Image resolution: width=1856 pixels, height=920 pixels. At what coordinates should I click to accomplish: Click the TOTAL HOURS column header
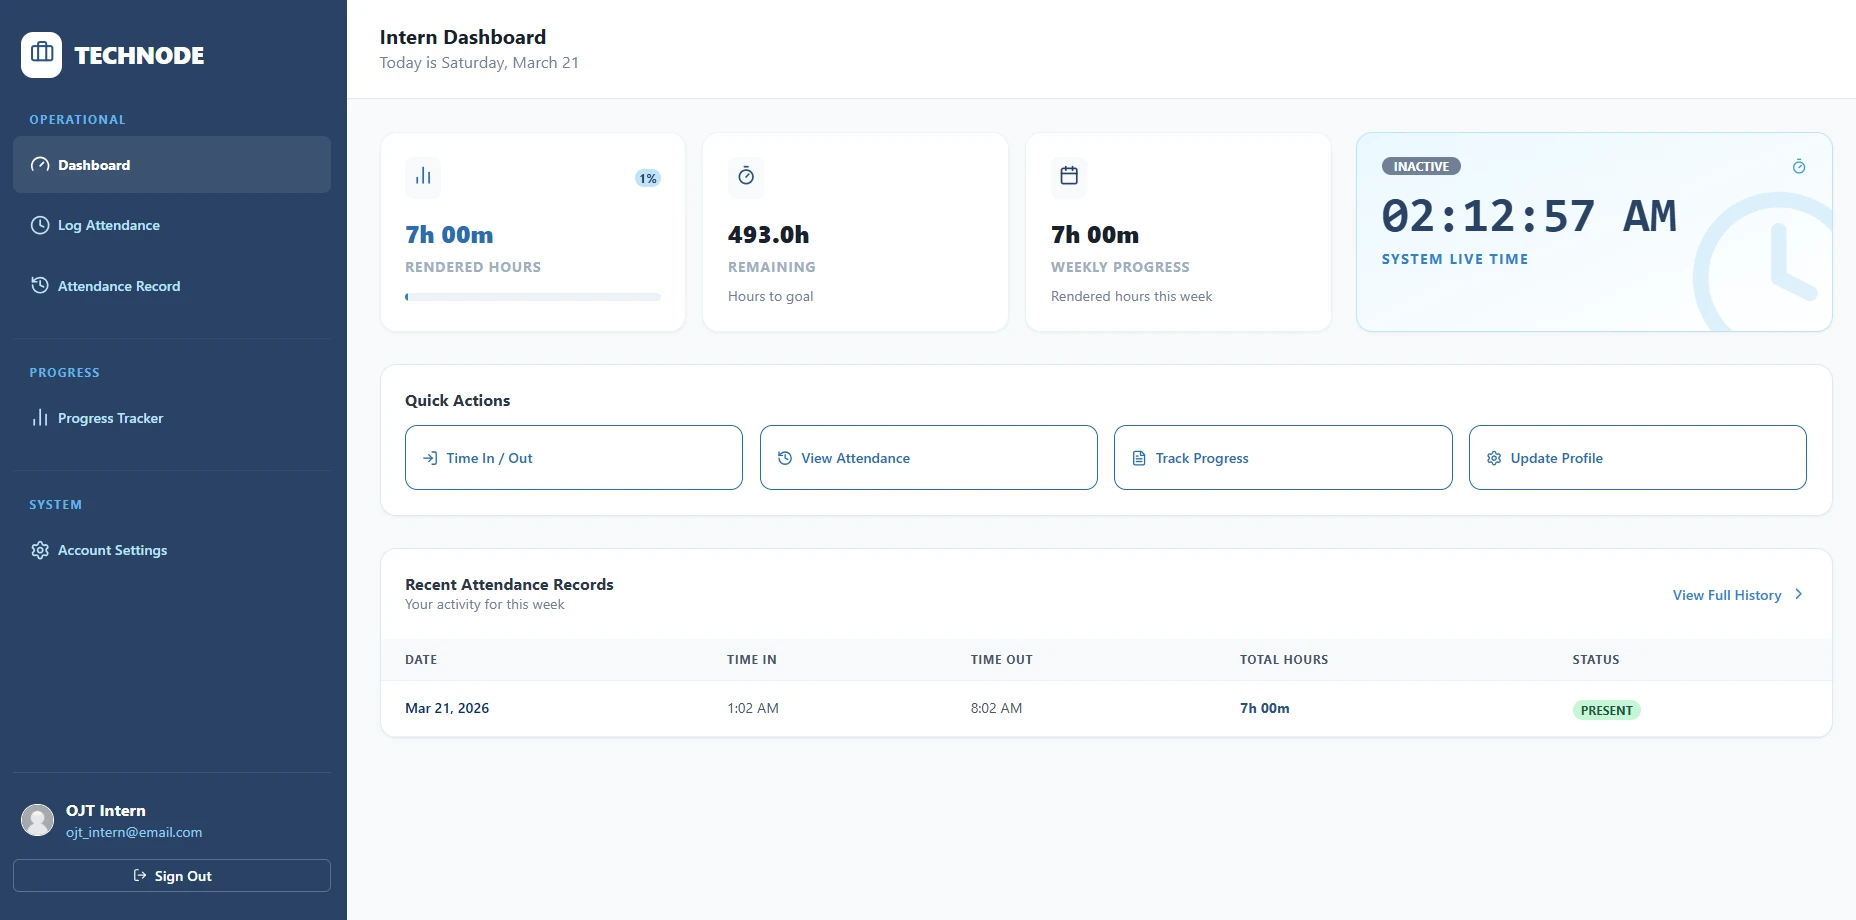click(x=1284, y=660)
